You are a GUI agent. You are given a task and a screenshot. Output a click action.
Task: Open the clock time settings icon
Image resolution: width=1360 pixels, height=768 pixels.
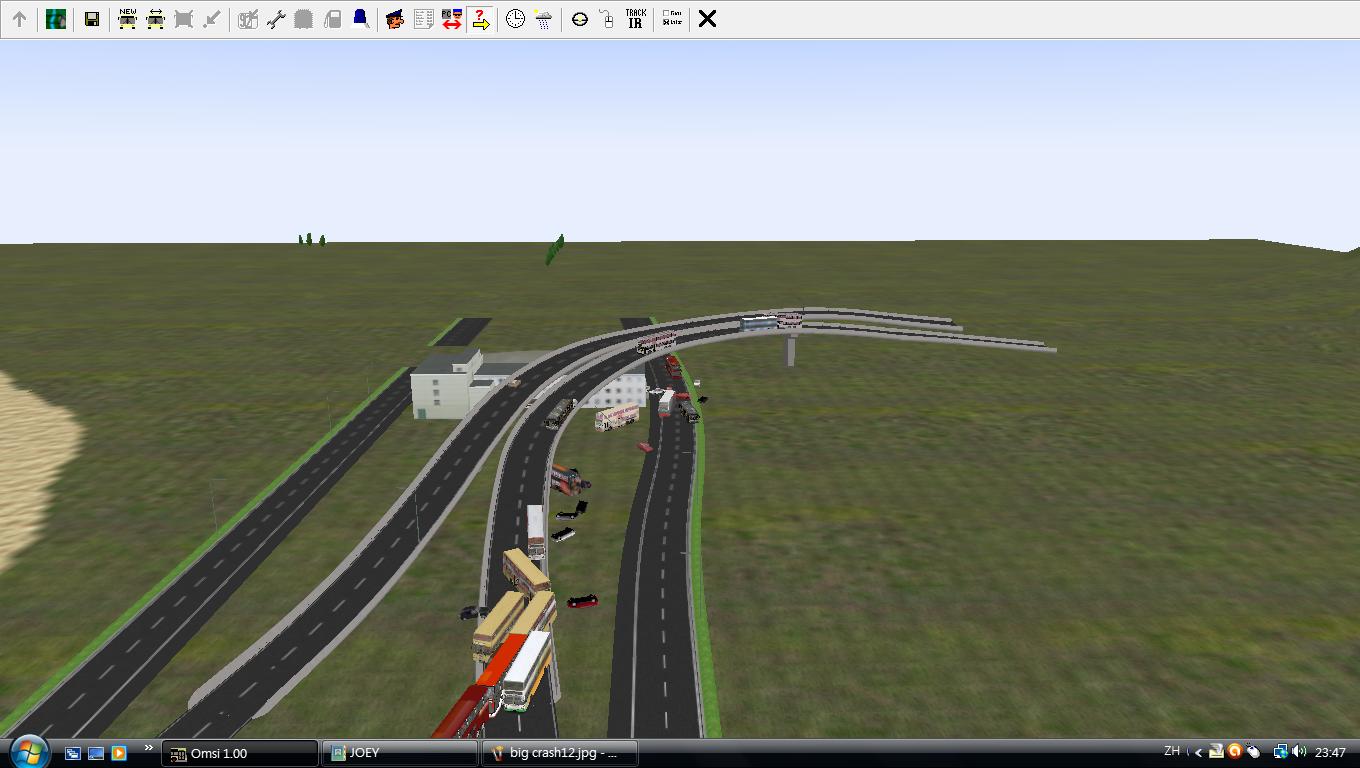[x=515, y=19]
